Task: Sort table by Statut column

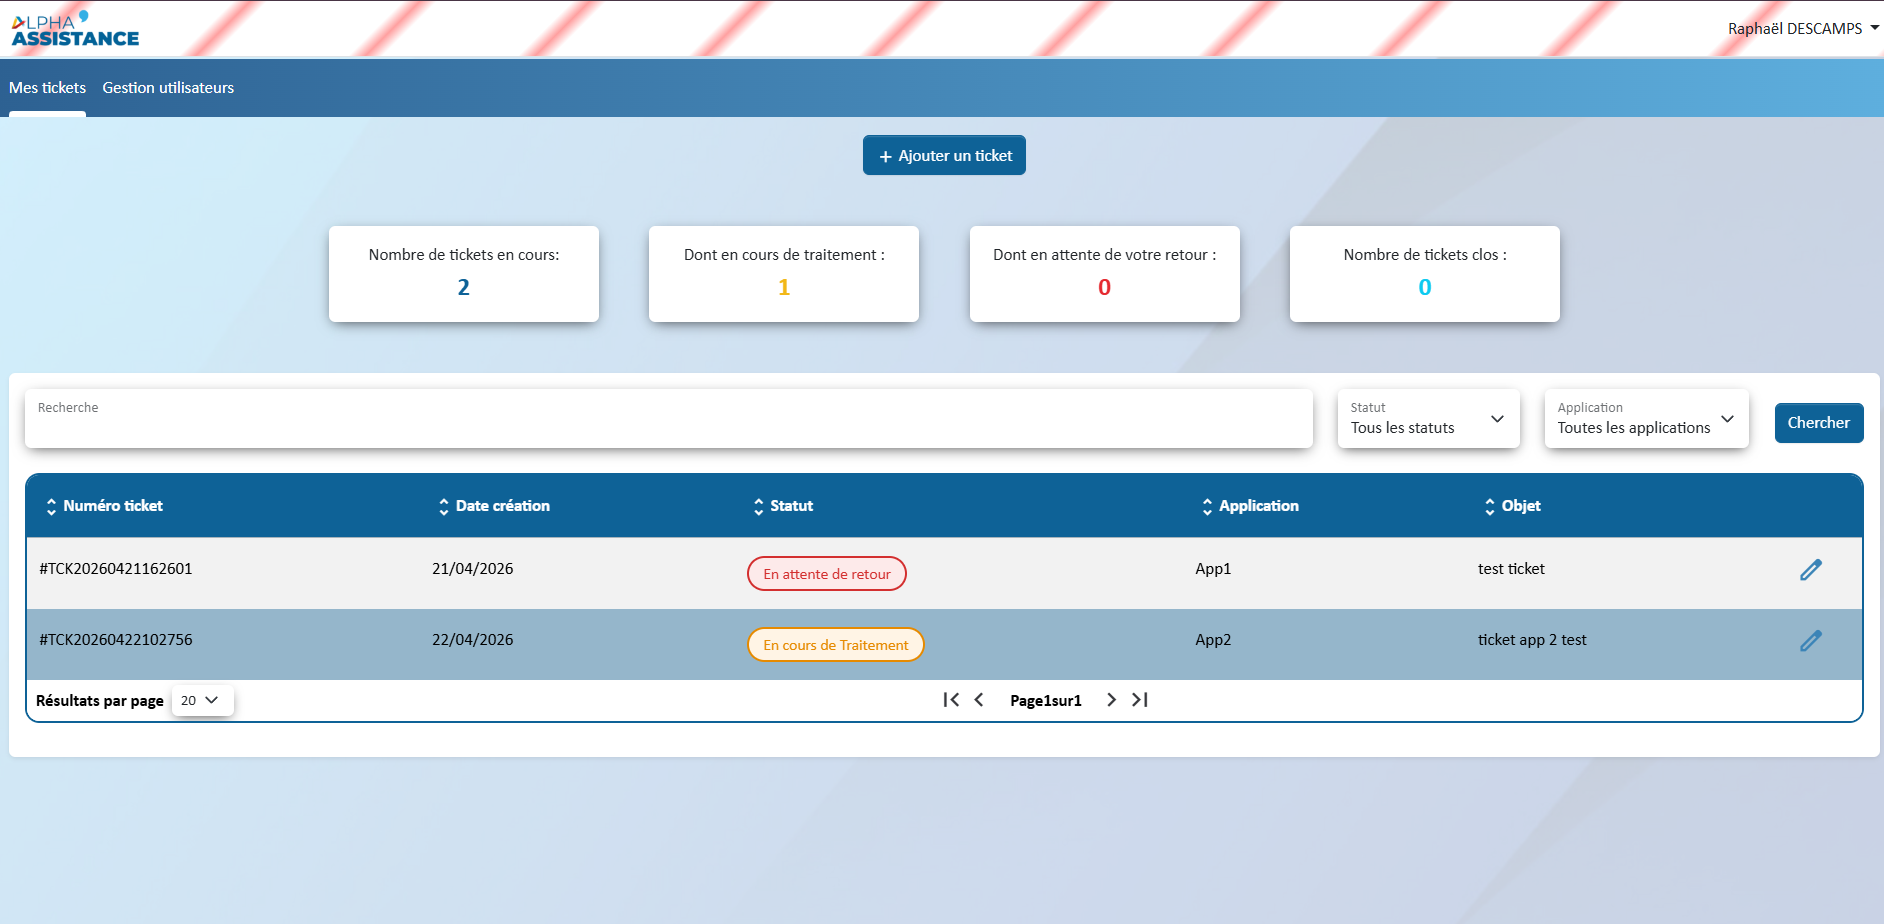Action: click(783, 506)
